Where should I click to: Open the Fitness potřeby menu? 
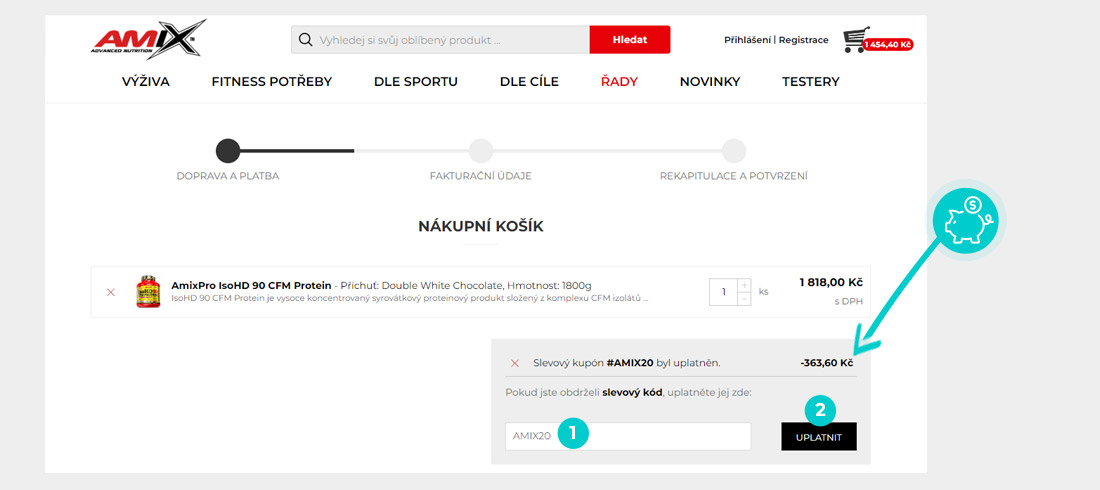click(271, 82)
